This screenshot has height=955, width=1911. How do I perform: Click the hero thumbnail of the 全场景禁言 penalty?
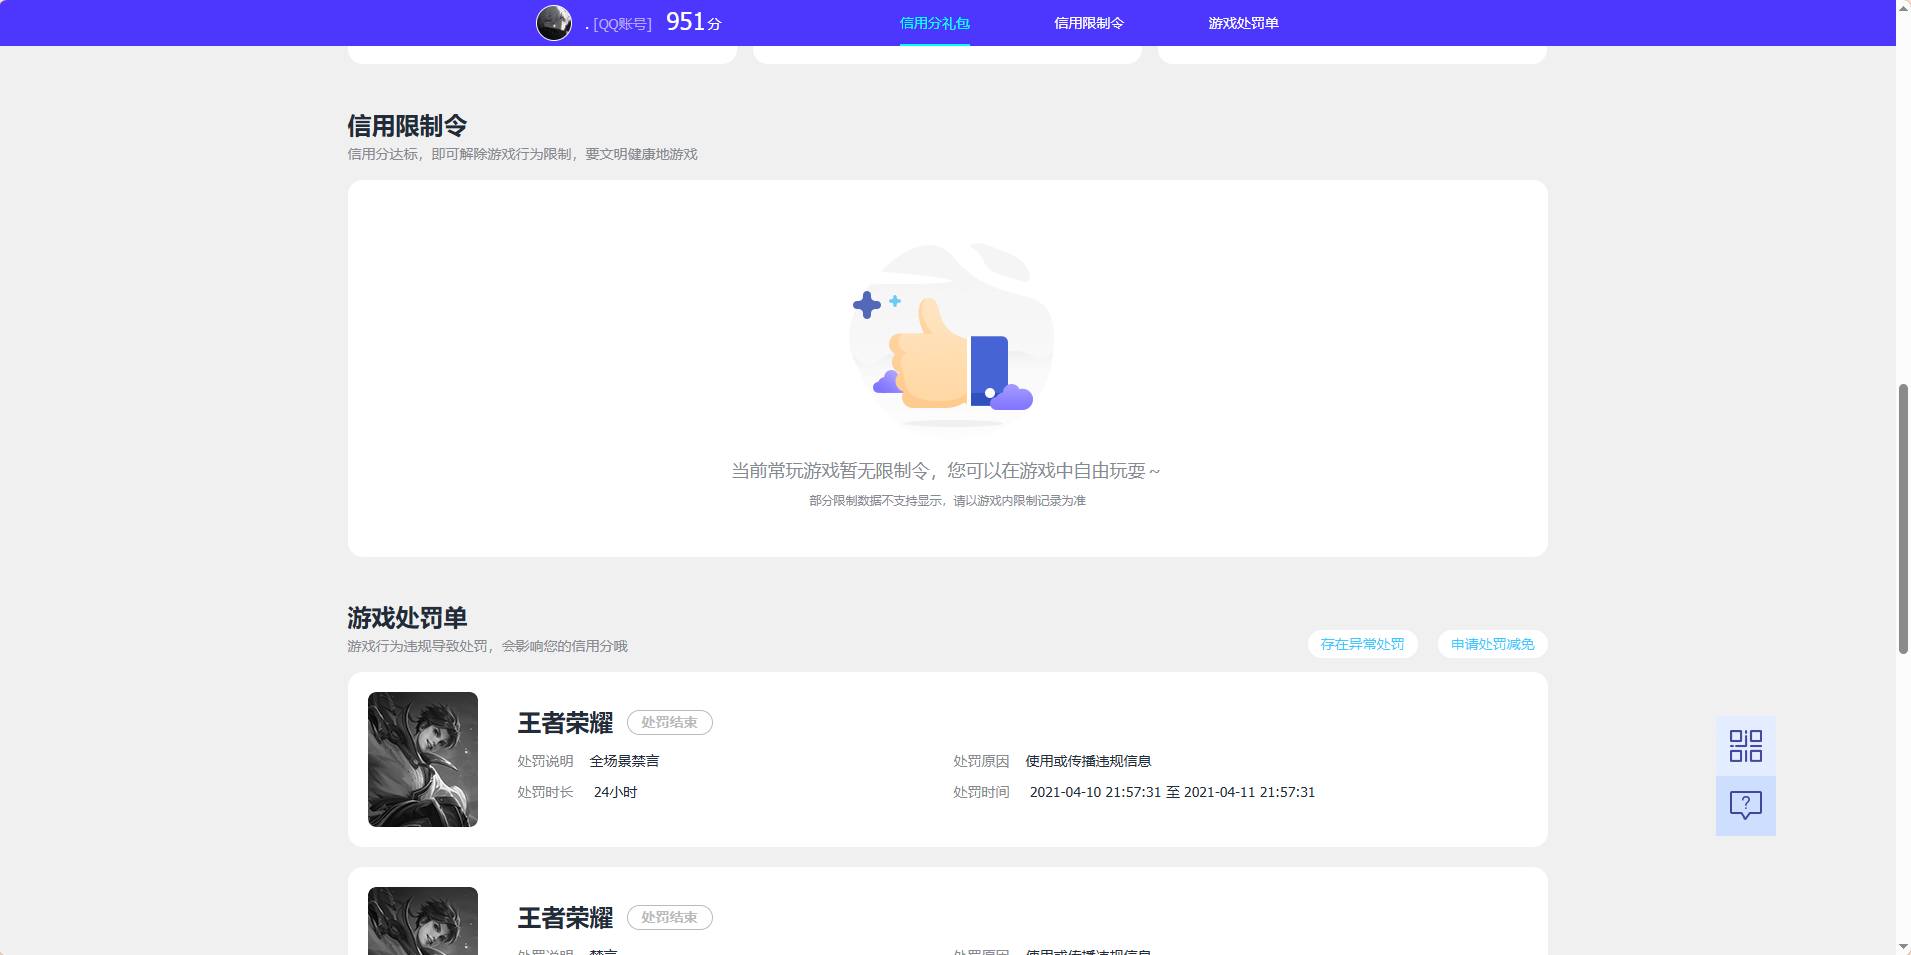(423, 759)
